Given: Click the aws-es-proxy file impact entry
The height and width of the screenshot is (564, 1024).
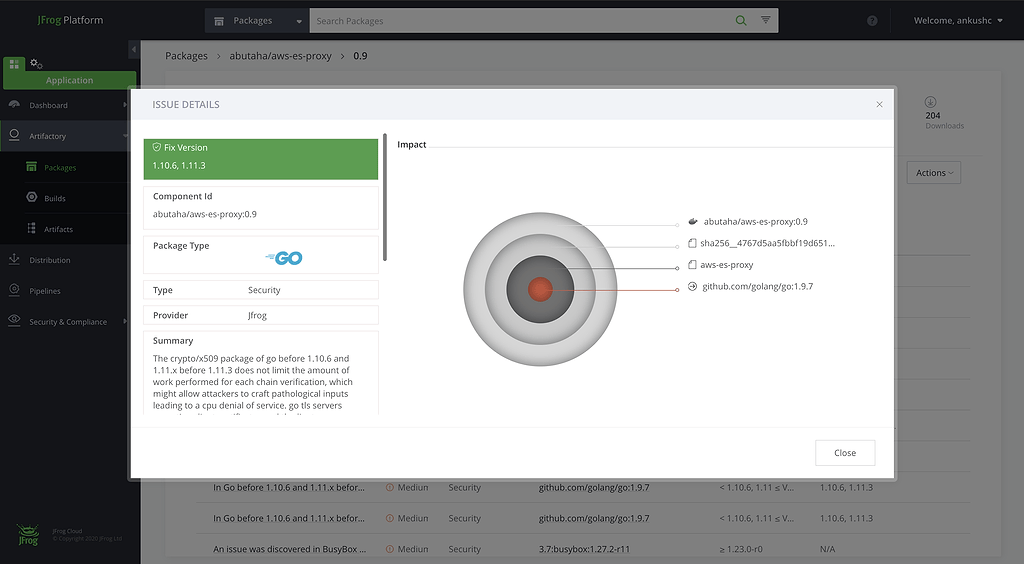Looking at the screenshot, I should 726,265.
